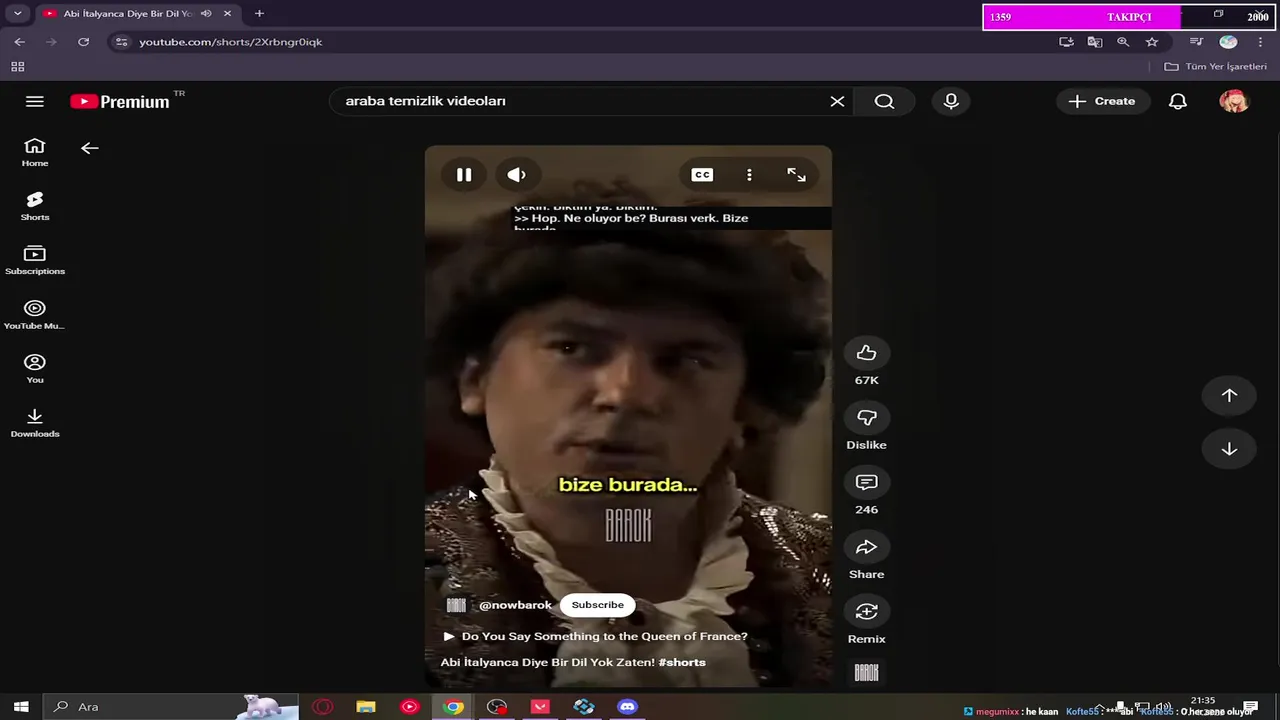
Task: Reload the page in the browser
Action: coord(84,42)
